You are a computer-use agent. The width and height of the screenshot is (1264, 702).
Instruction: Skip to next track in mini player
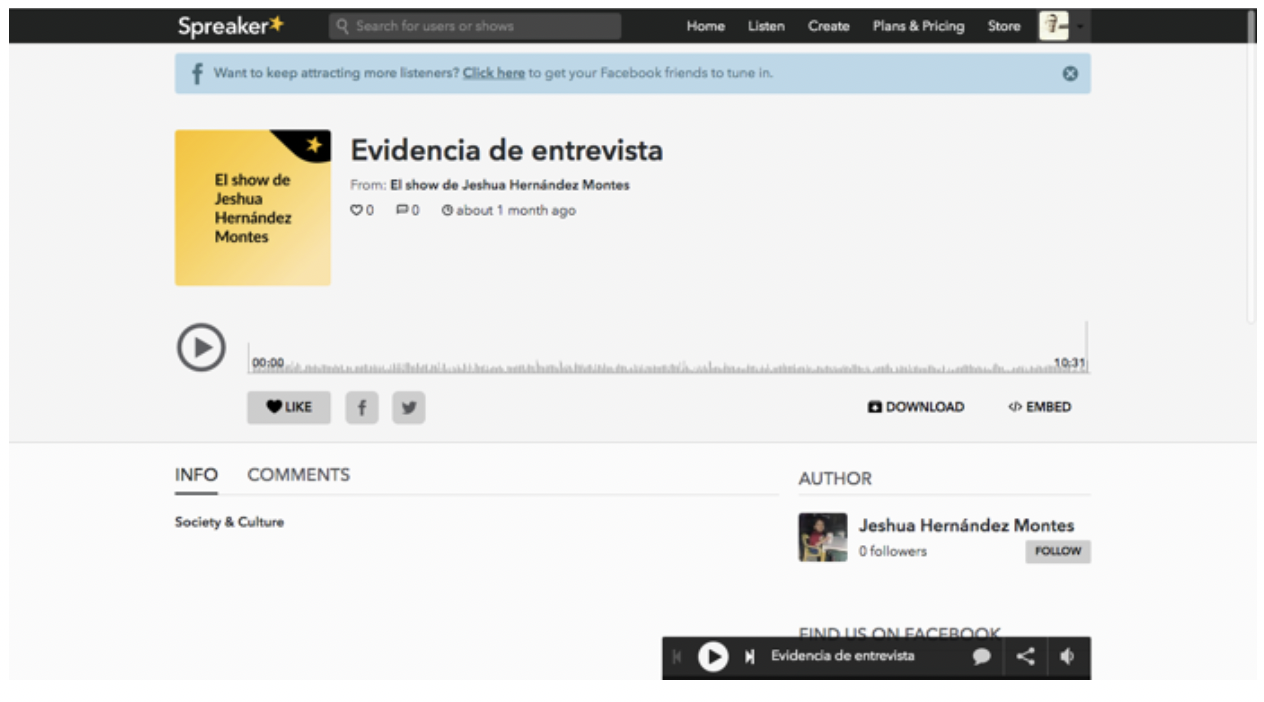click(749, 657)
